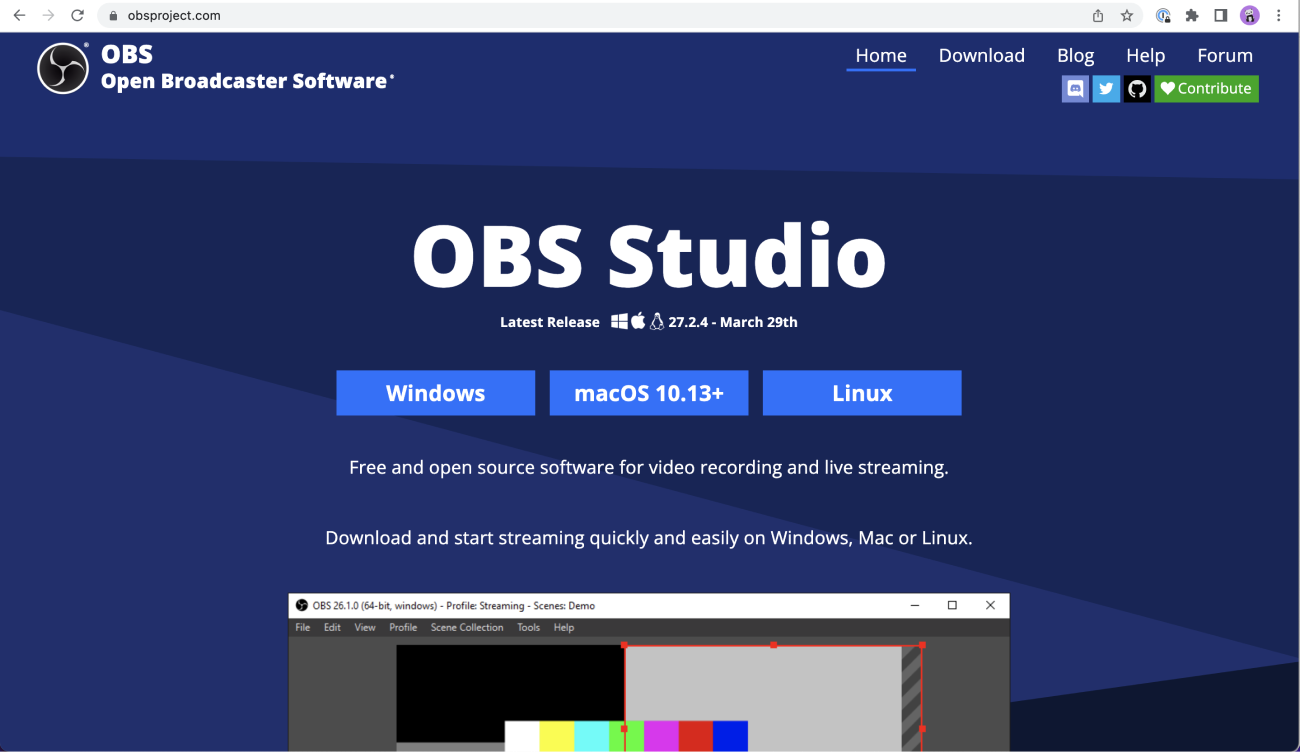The height and width of the screenshot is (752, 1300).
Task: Reload the page
Action: [x=77, y=15]
